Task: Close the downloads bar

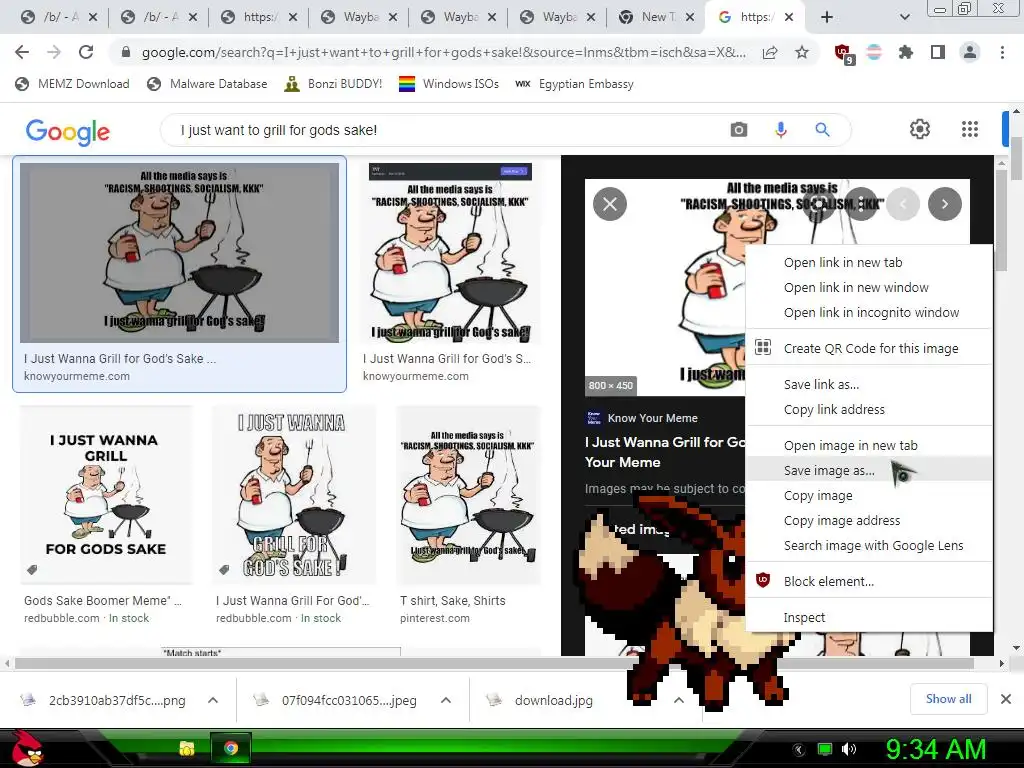Action: coord(1006,699)
